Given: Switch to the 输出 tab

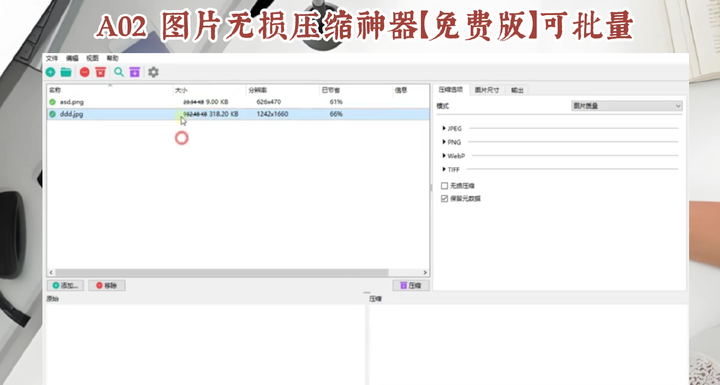Looking at the screenshot, I should click(x=517, y=90).
